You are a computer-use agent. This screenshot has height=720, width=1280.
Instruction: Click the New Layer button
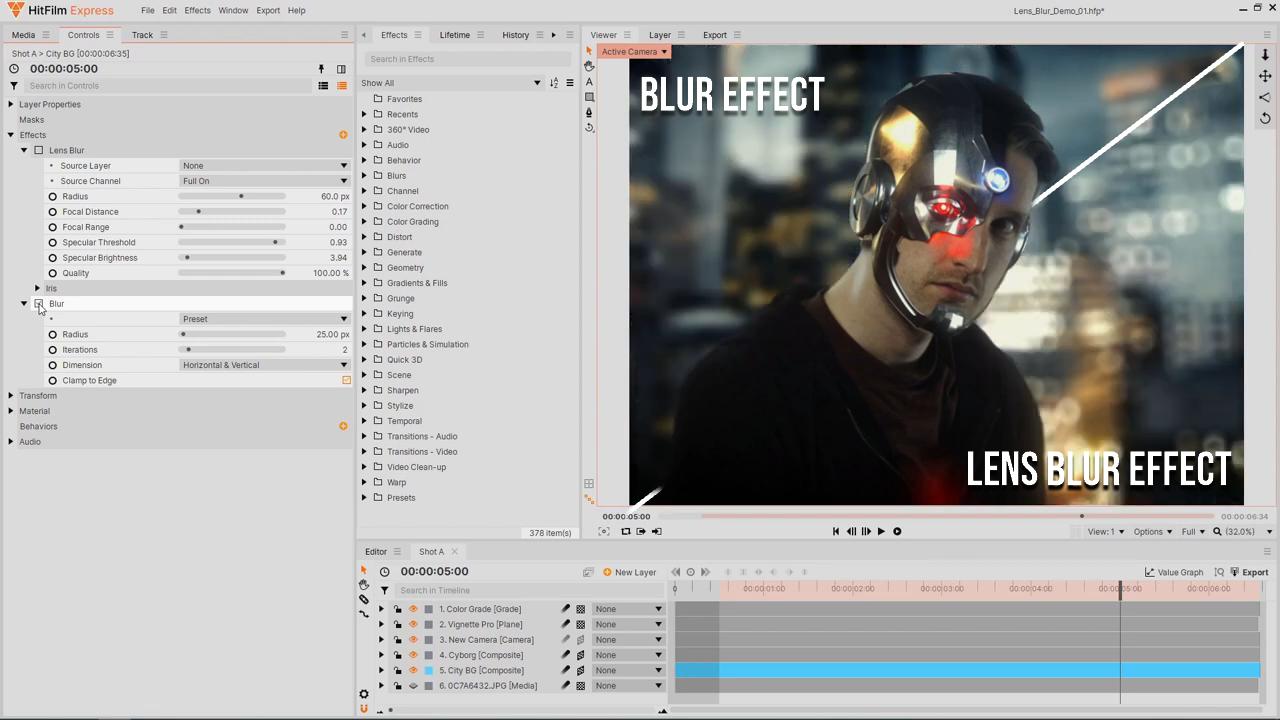pos(630,572)
